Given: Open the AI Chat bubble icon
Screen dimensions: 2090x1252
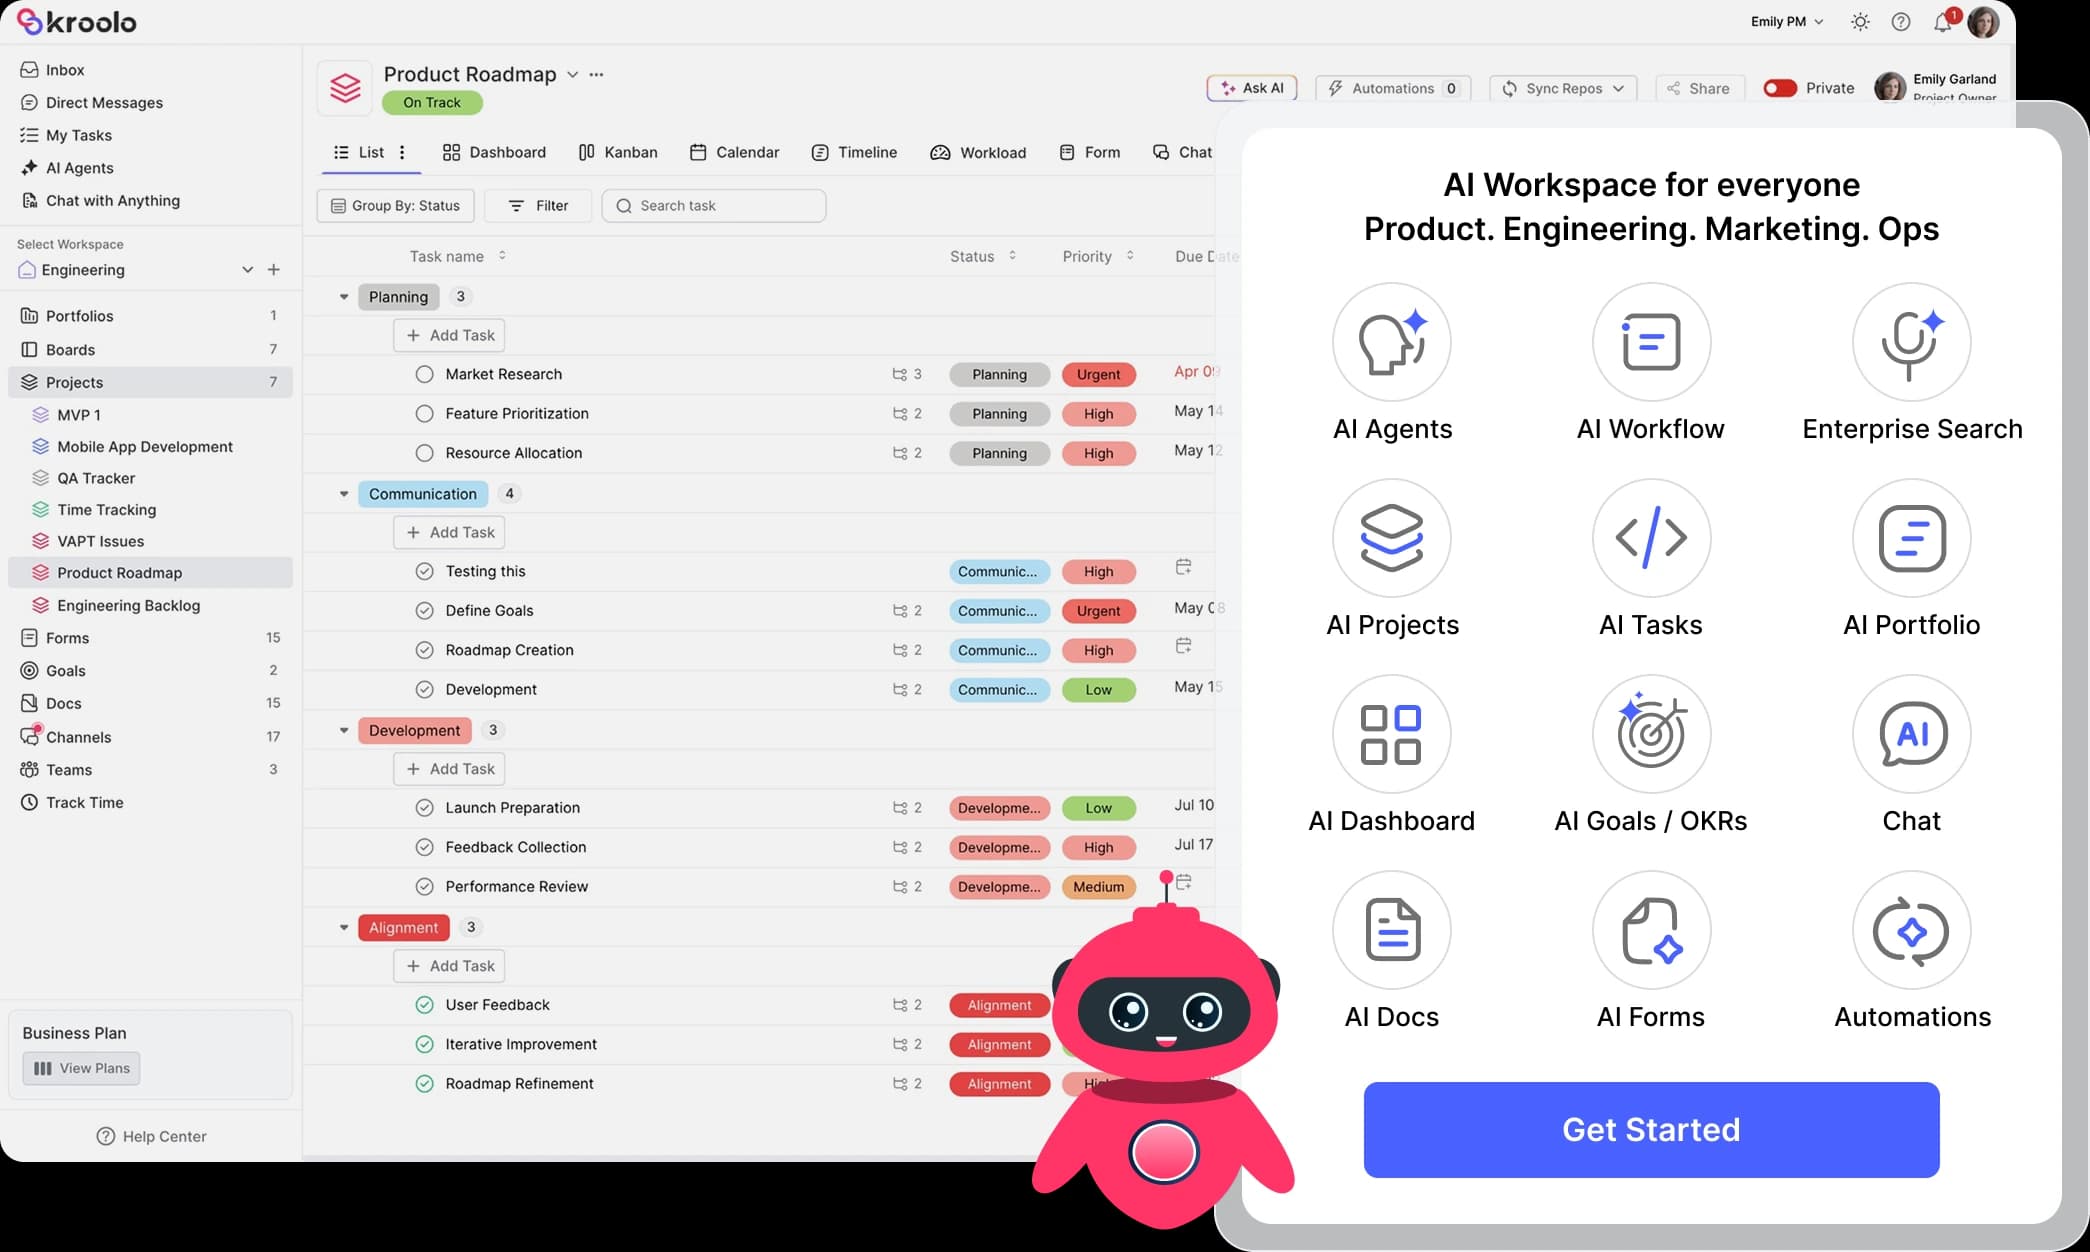Looking at the screenshot, I should tap(1911, 734).
